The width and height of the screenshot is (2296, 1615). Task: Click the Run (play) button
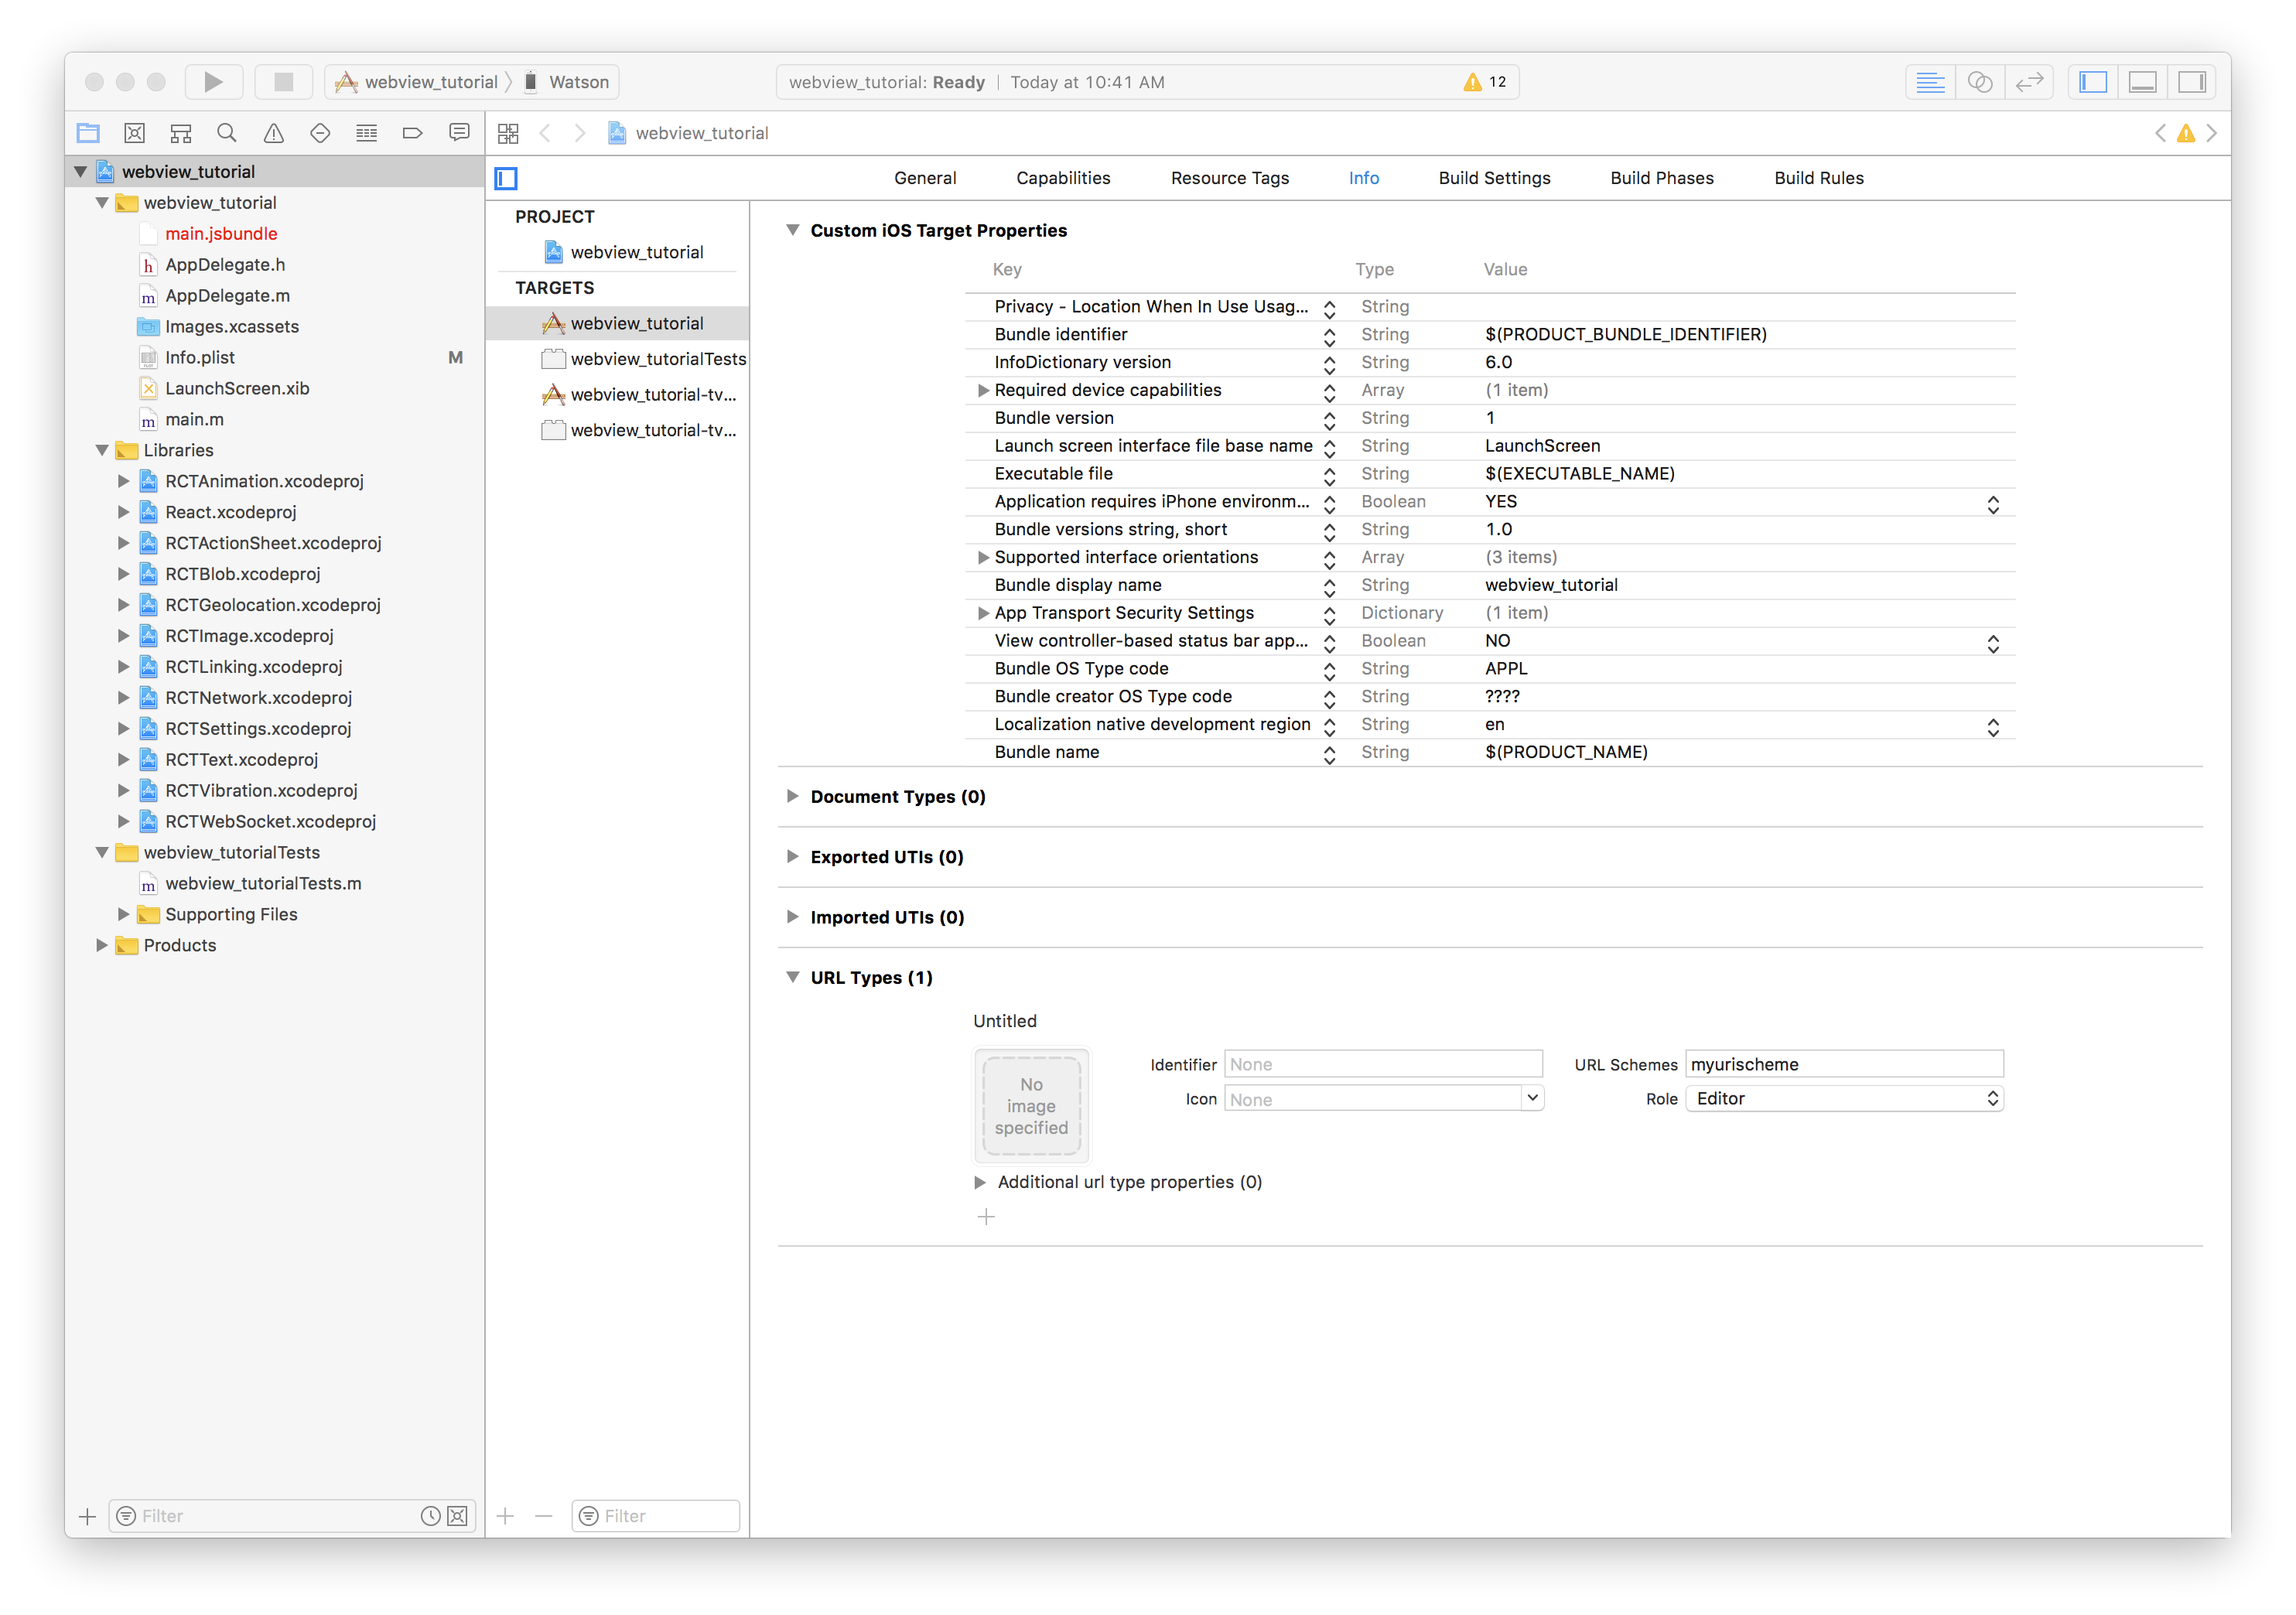(213, 82)
